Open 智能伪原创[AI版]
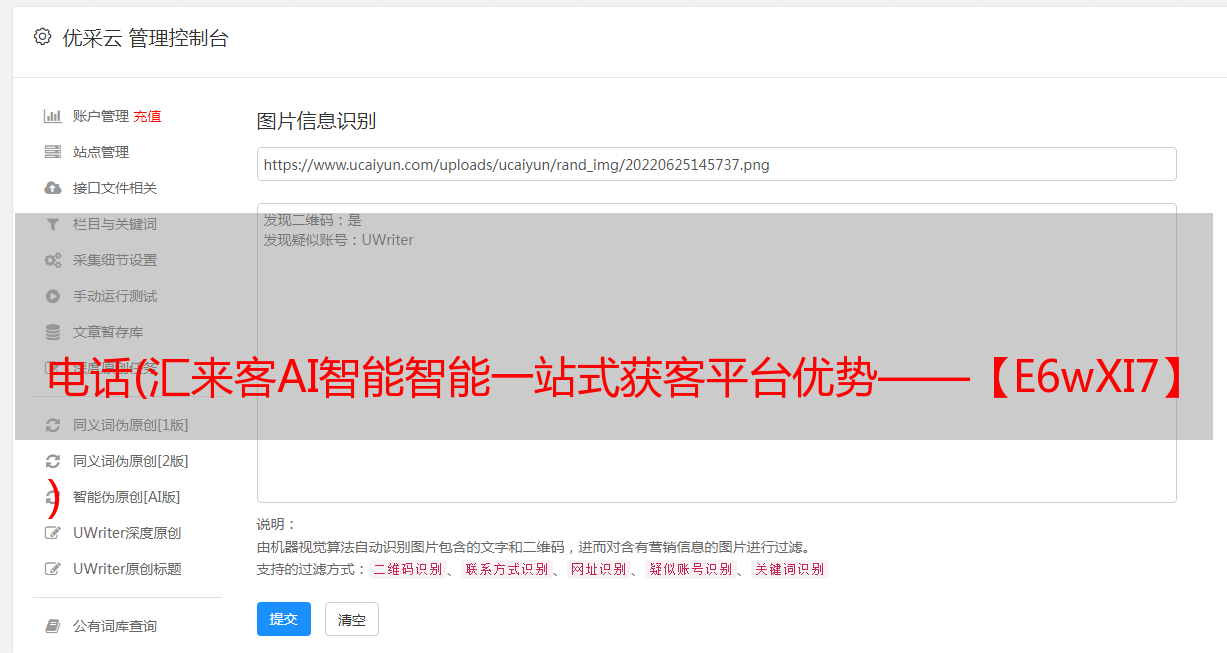The width and height of the screenshot is (1227, 653). [126, 497]
